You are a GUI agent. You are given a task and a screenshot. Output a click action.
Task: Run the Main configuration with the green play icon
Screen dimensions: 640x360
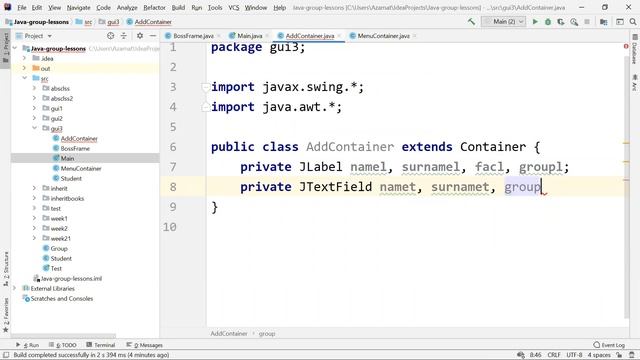coord(535,22)
